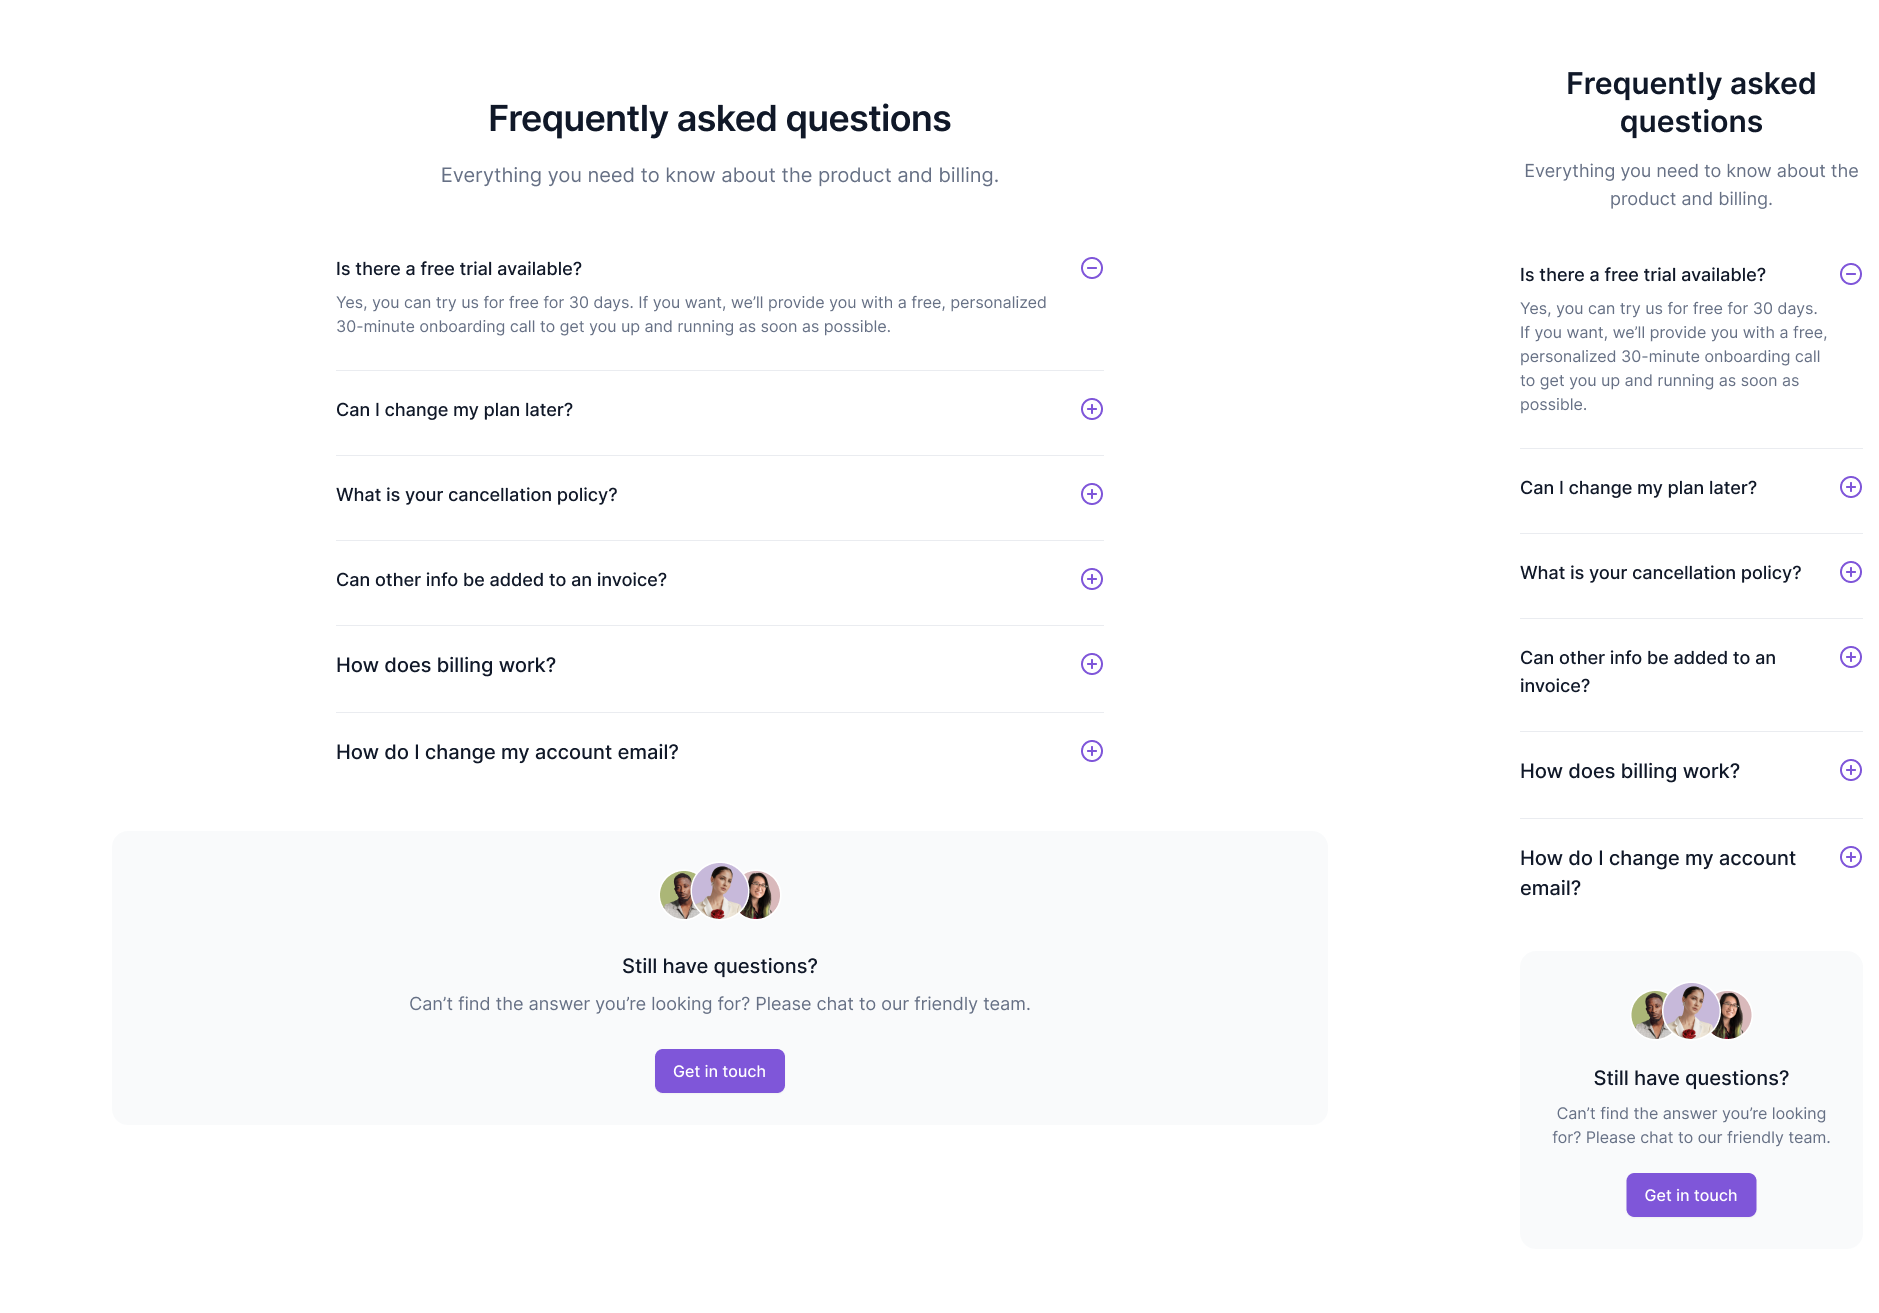The width and height of the screenshot is (1879, 1313).
Task: Collapse the free trial answer in mobile view
Action: tap(1852, 274)
